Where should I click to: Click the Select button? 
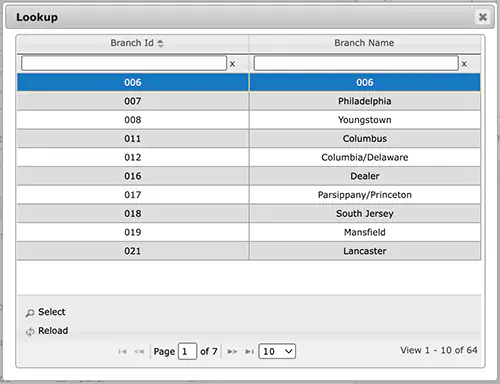[x=46, y=312]
